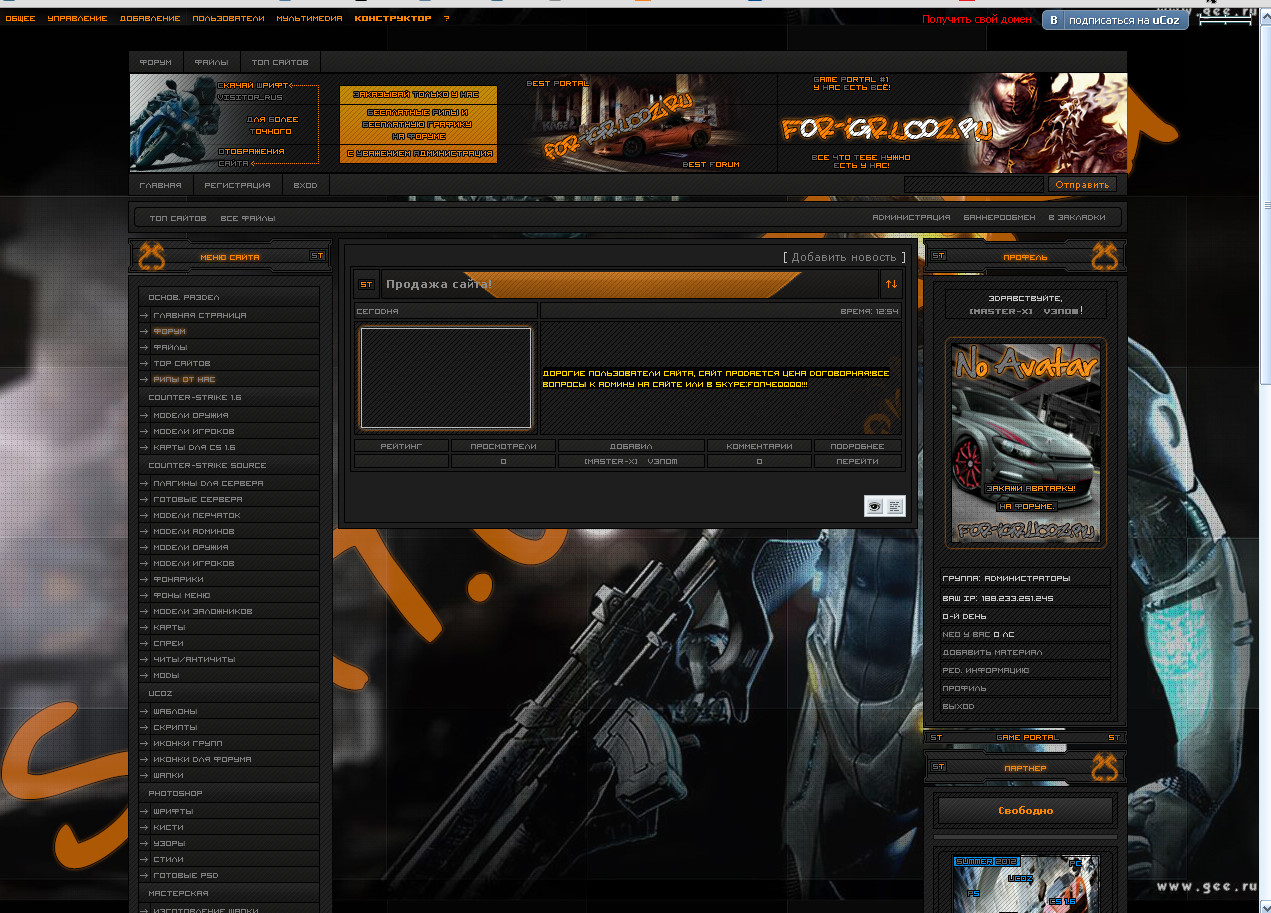This screenshot has height=913, width=1271.
Task: Click В закладки link
Action: (1077, 218)
